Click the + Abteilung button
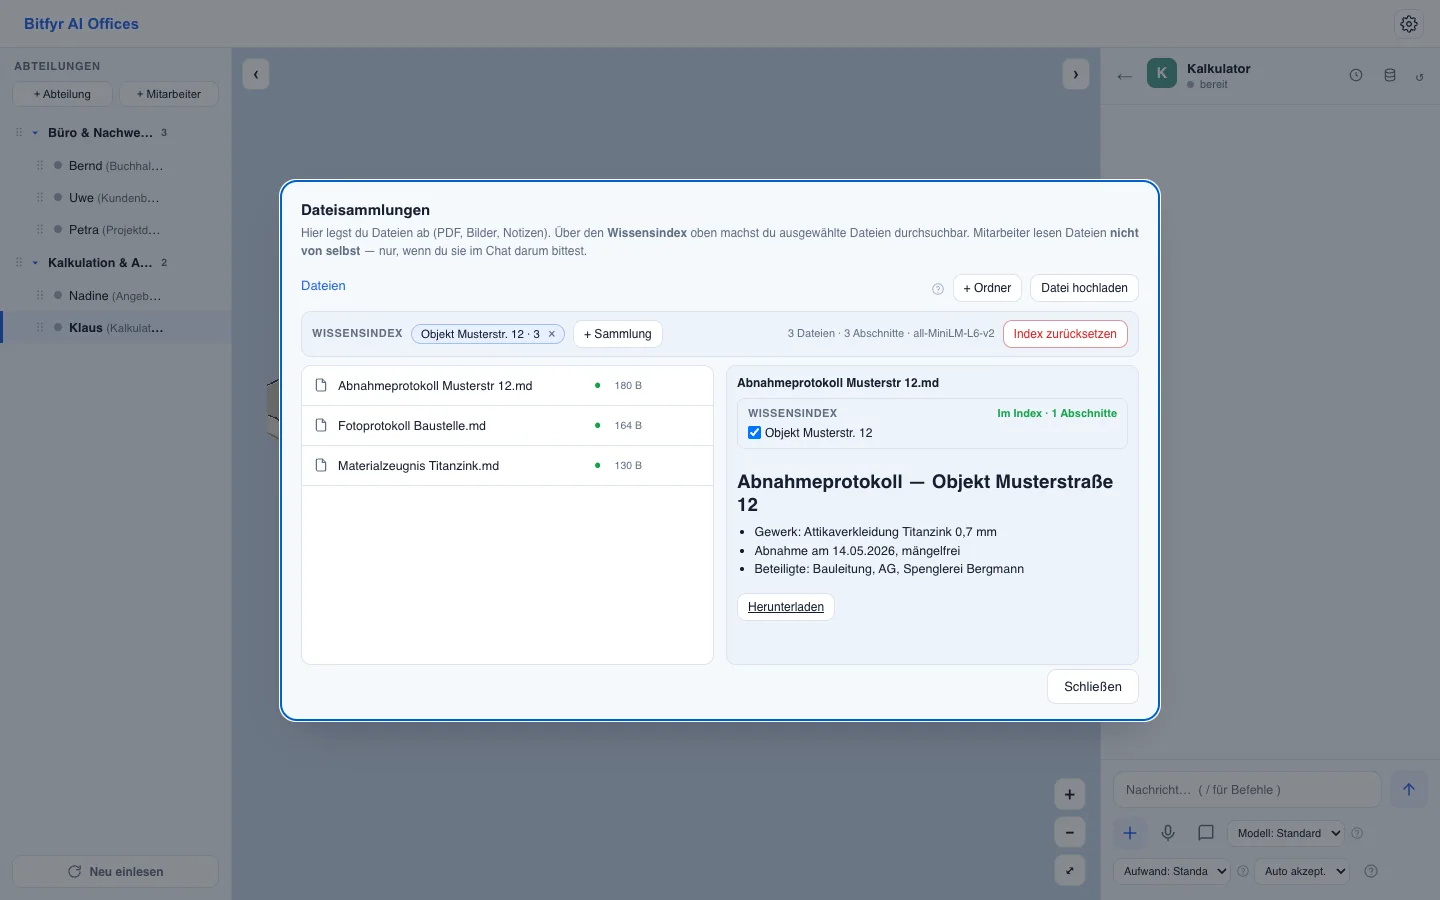Screen dimensions: 1440x900 pos(62,94)
